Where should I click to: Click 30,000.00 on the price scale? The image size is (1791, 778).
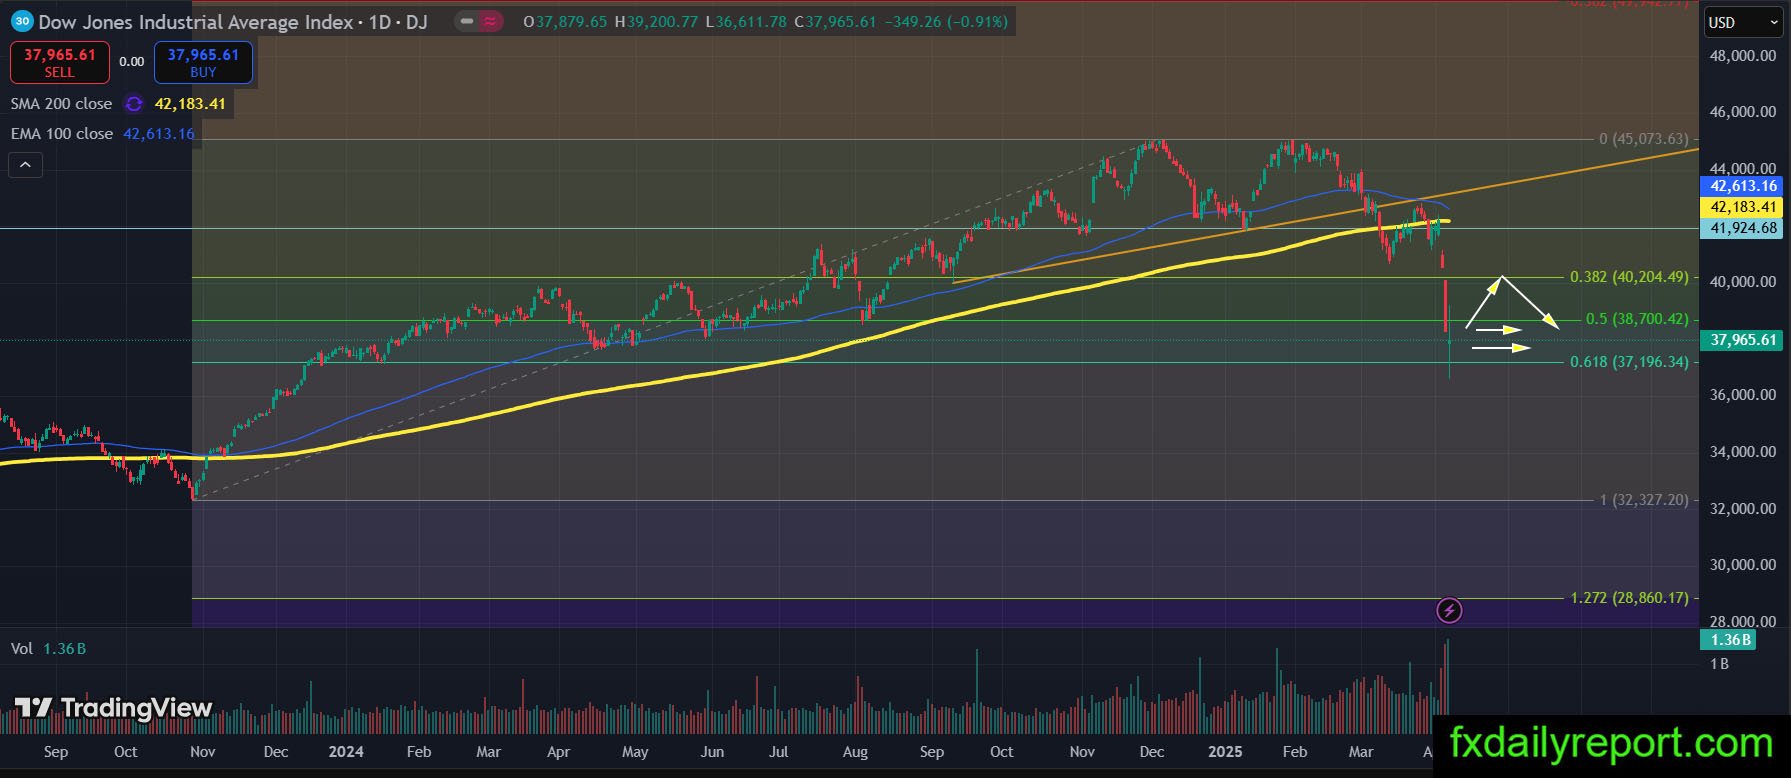point(1743,565)
